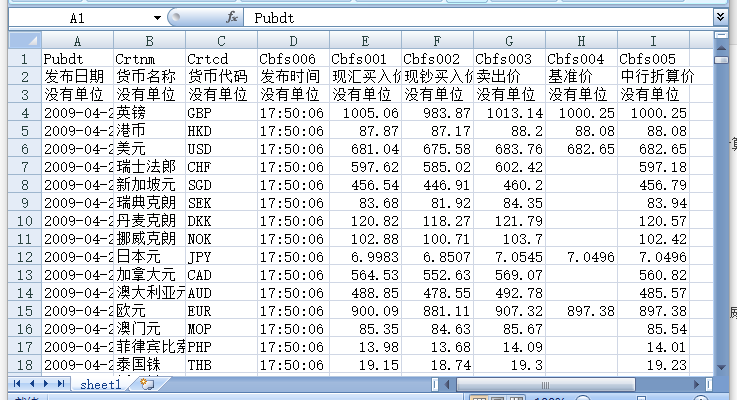
Task: Click the fx insert function icon
Action: coord(232,18)
